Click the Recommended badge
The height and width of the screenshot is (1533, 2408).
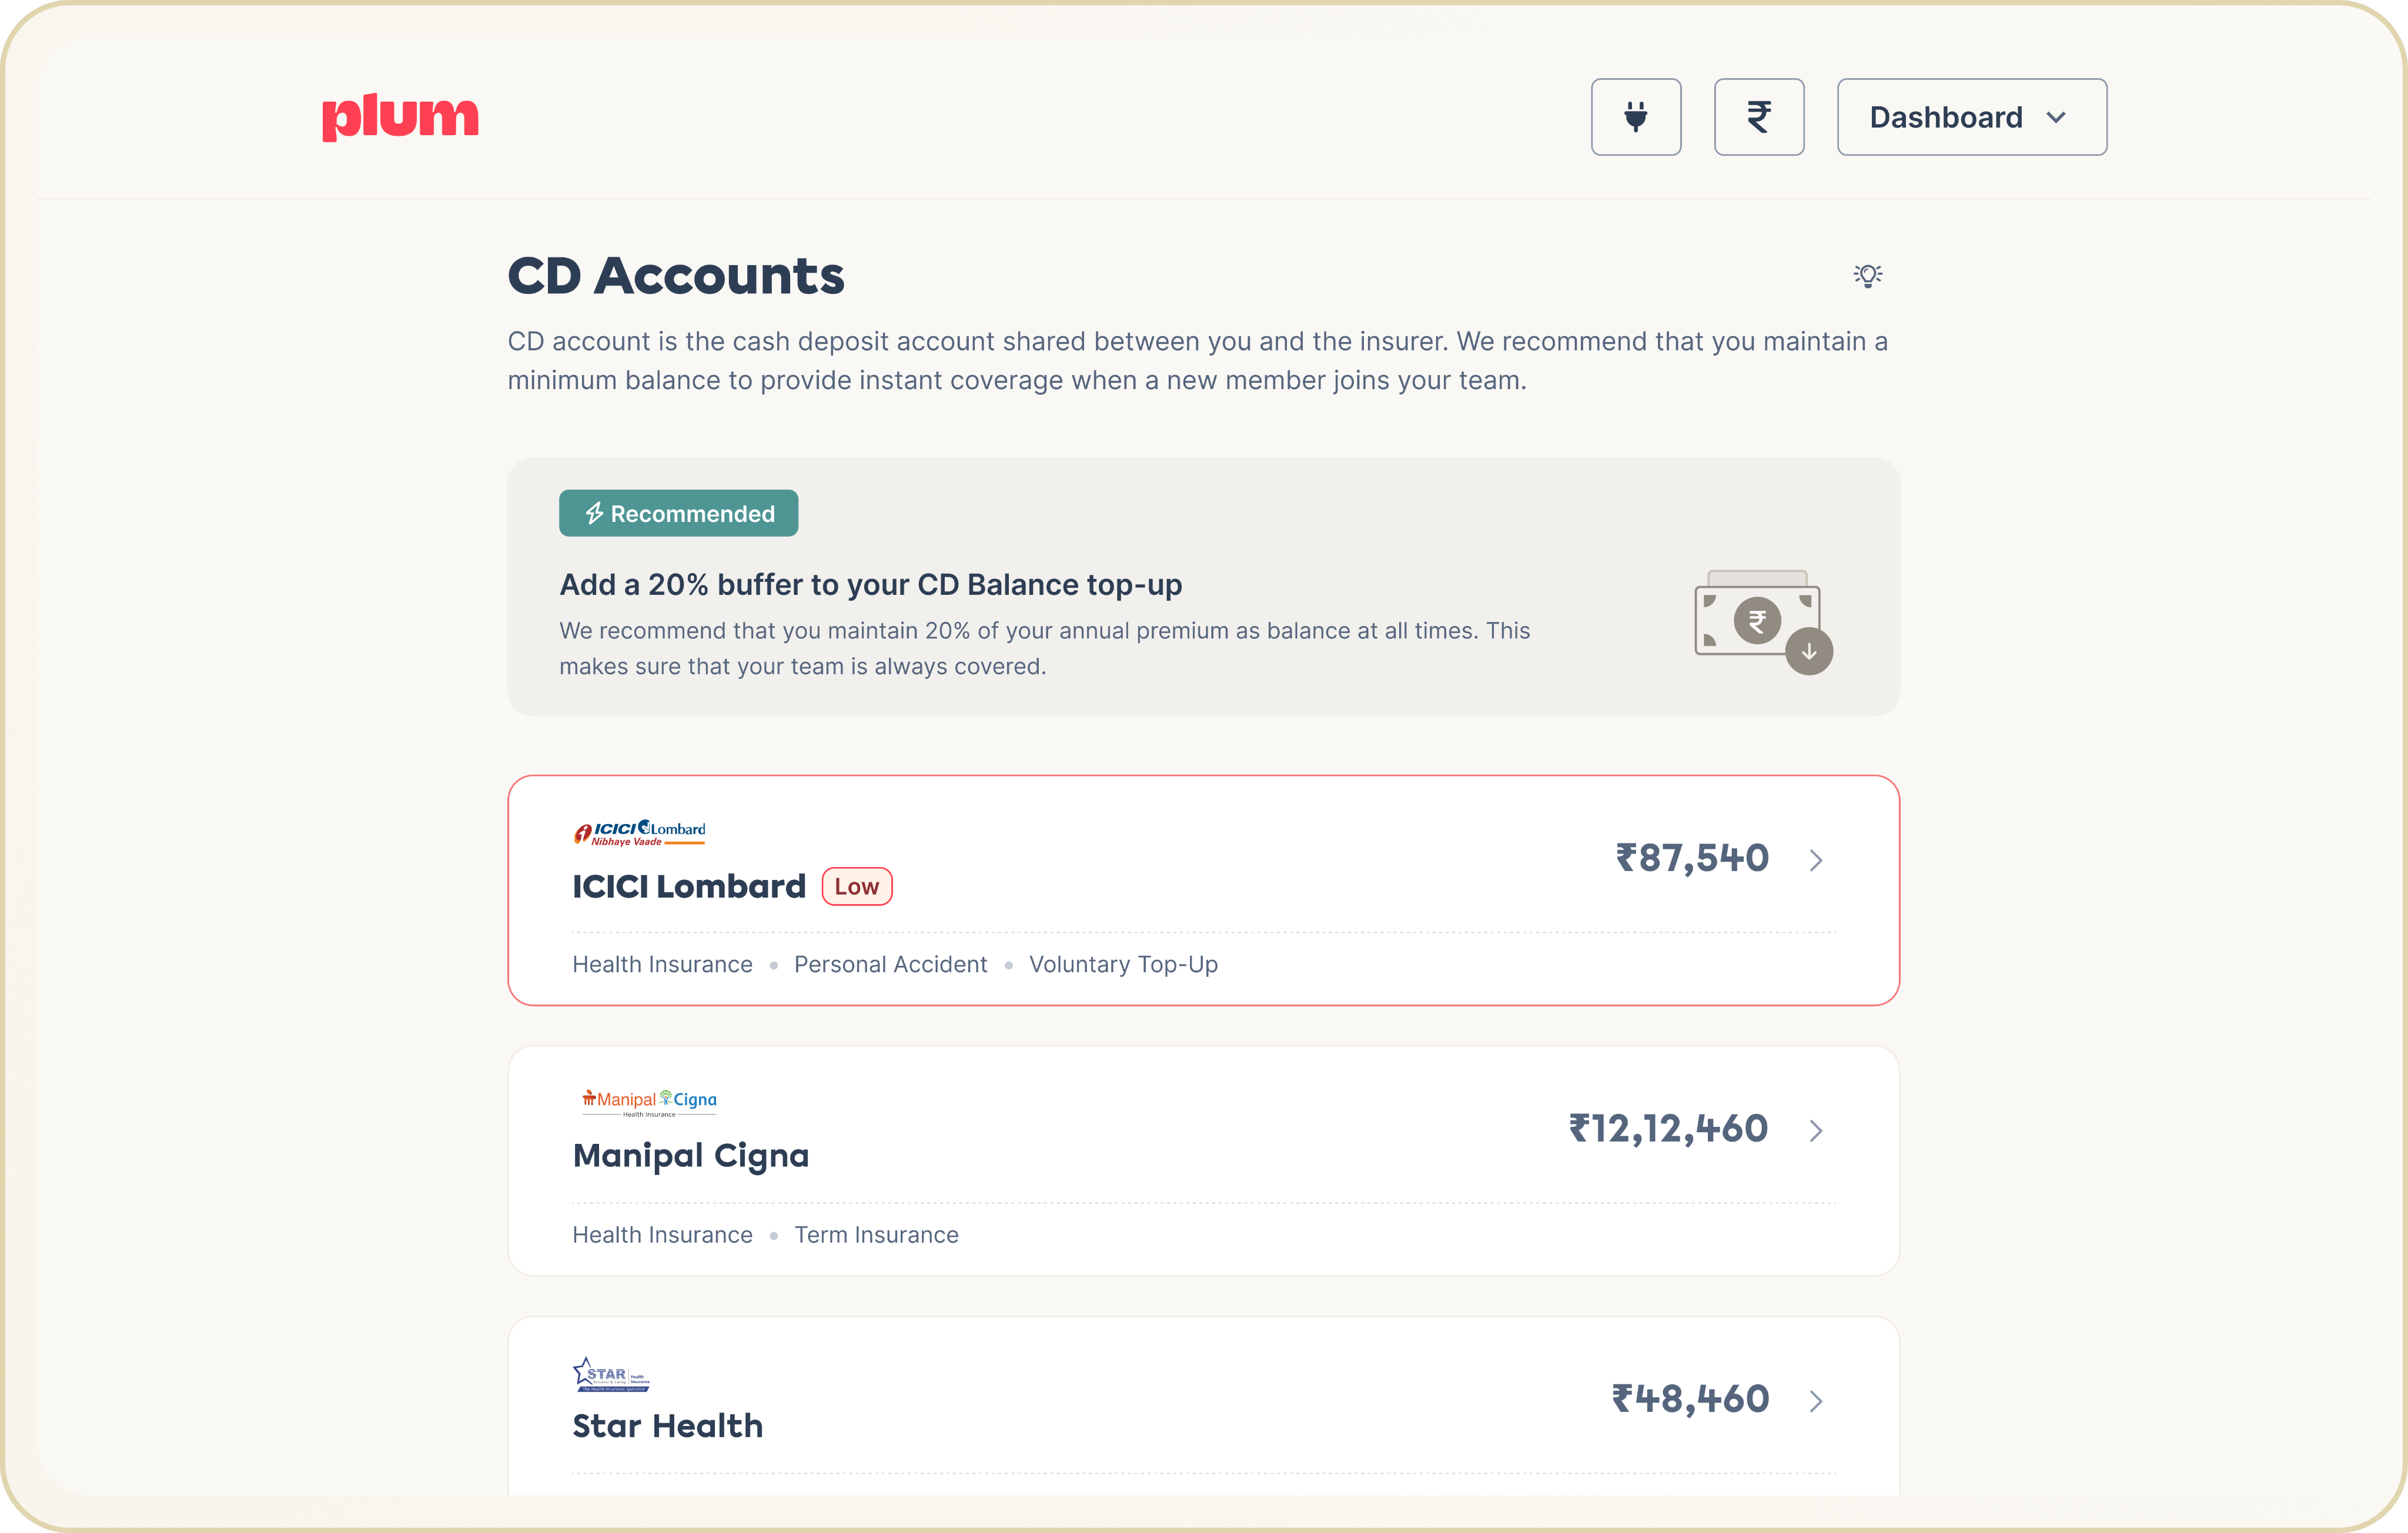pos(678,513)
